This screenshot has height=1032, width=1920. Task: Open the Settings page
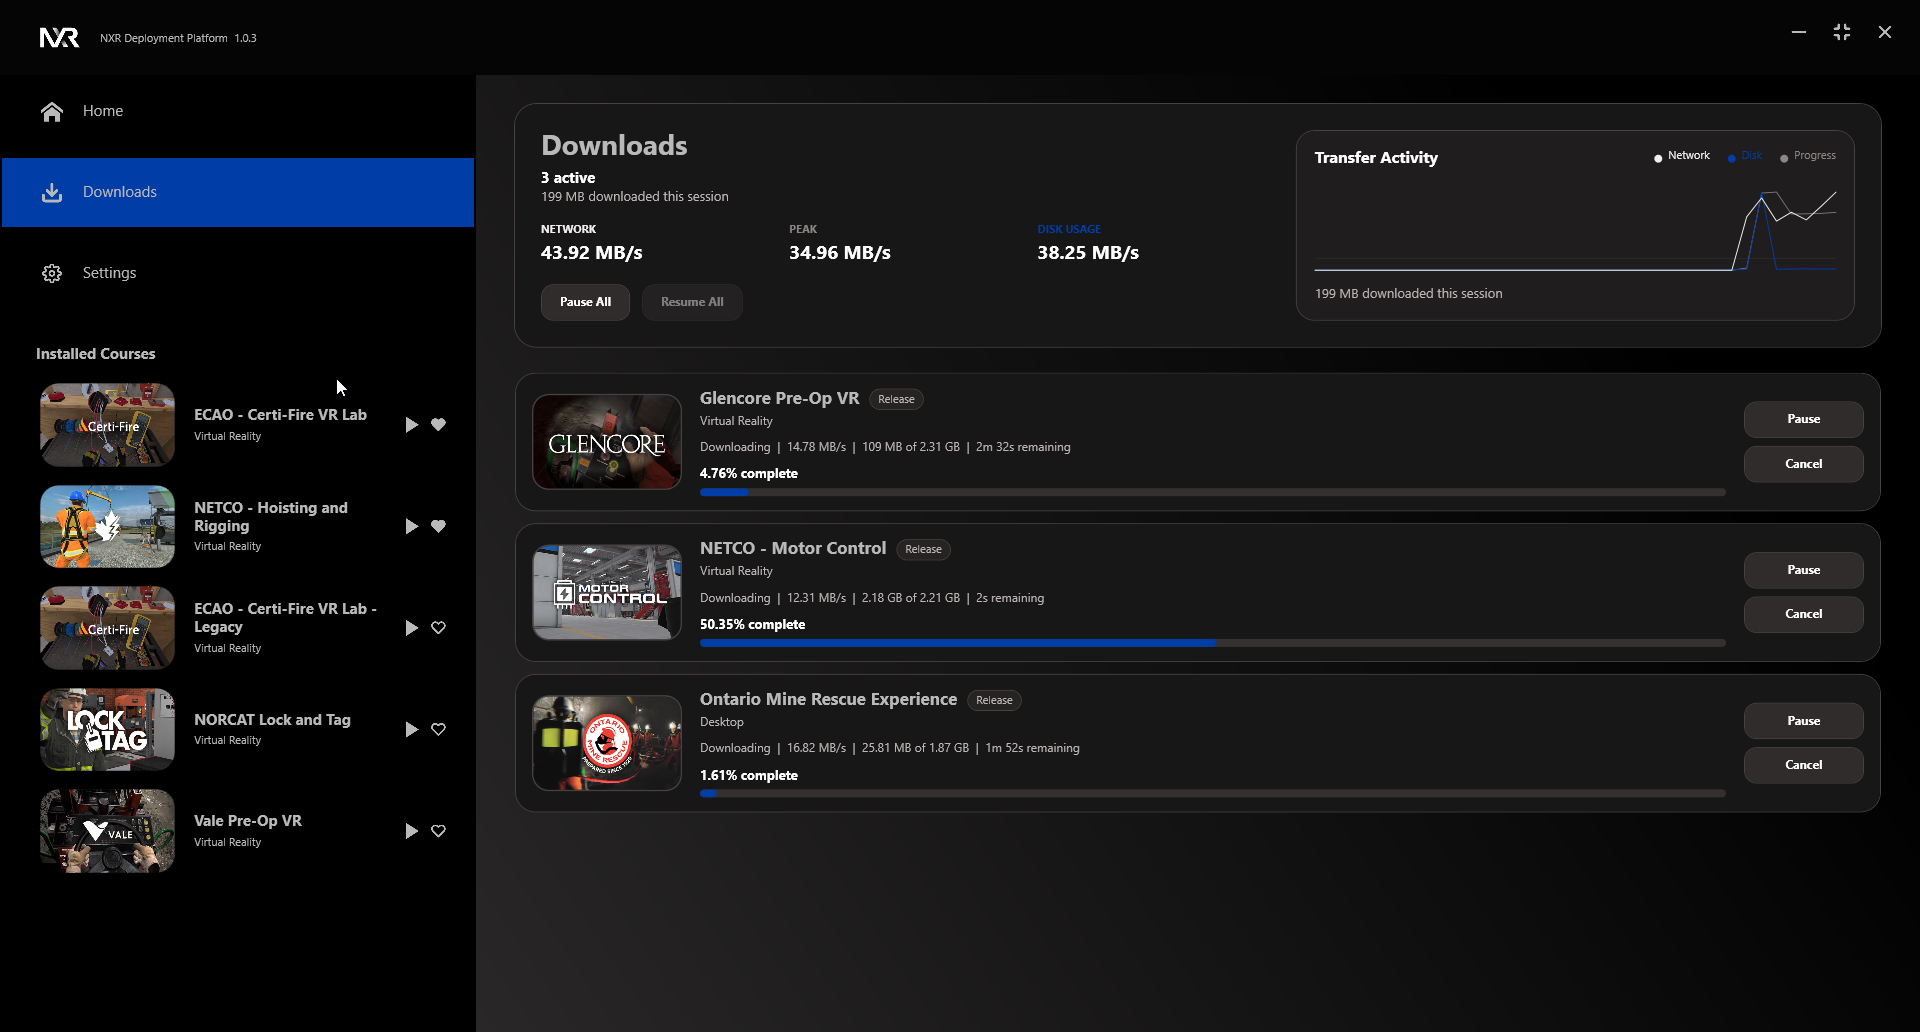click(109, 273)
